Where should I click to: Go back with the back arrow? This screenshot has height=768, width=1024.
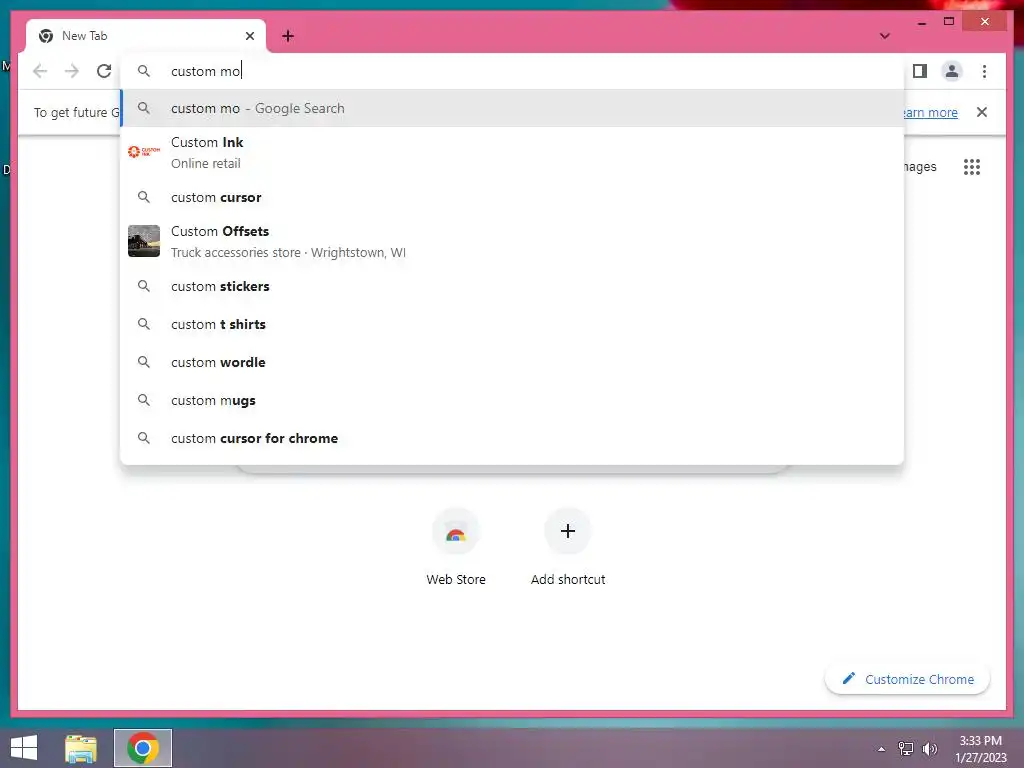pyautogui.click(x=40, y=71)
